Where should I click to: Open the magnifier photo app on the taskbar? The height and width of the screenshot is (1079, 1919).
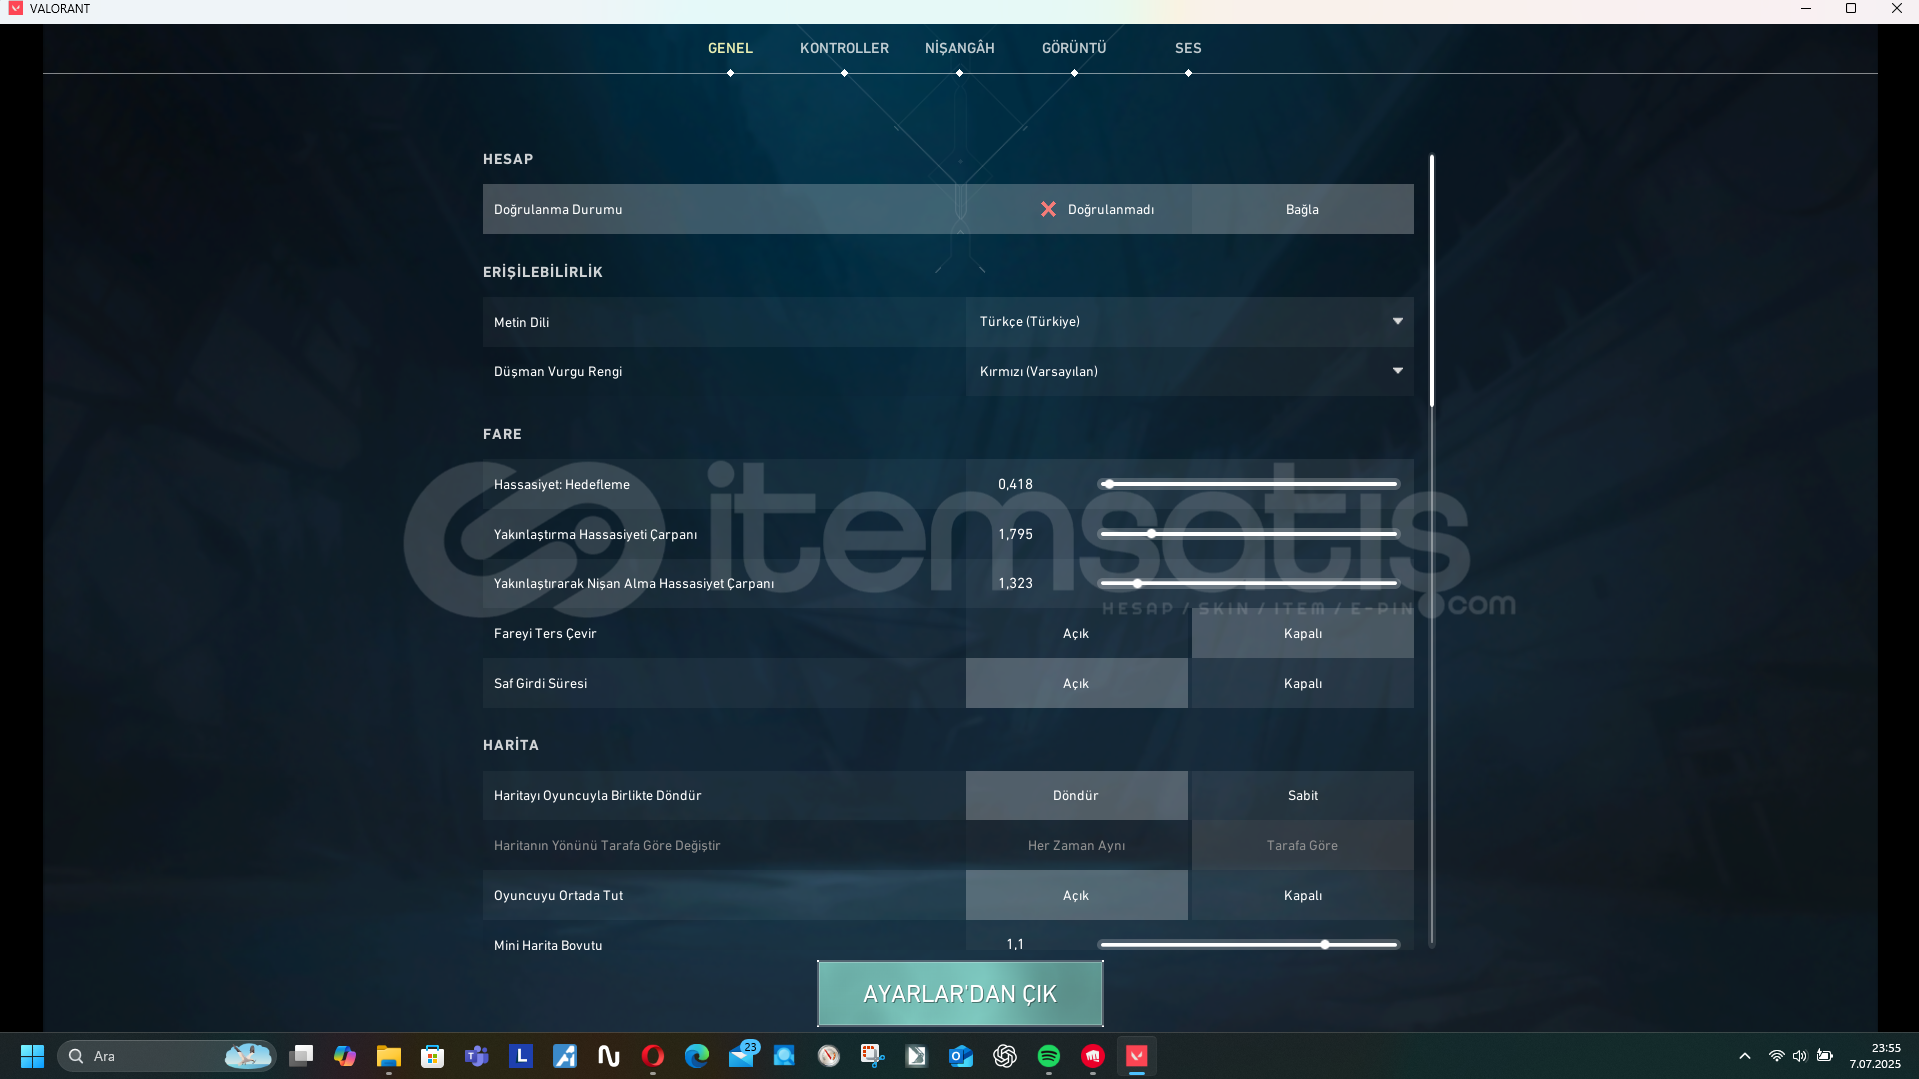click(x=785, y=1056)
